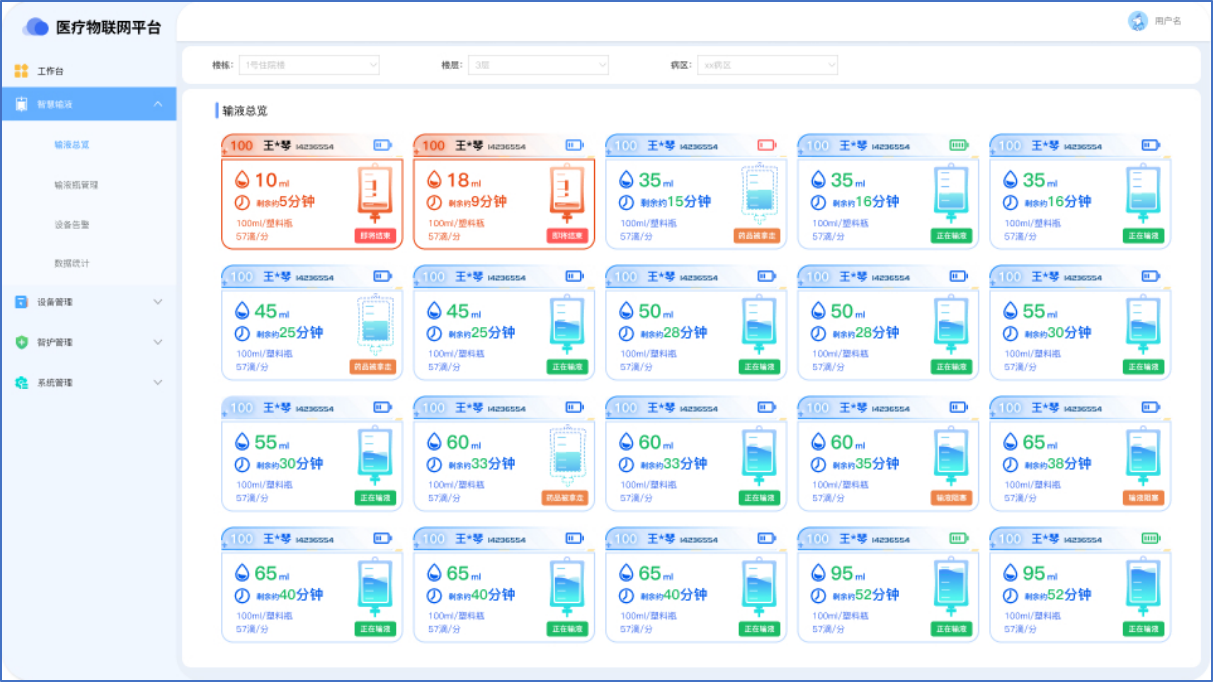Collapse the 智慧输液 menu section
Image resolution: width=1213 pixels, height=682 pixels.
click(x=158, y=104)
